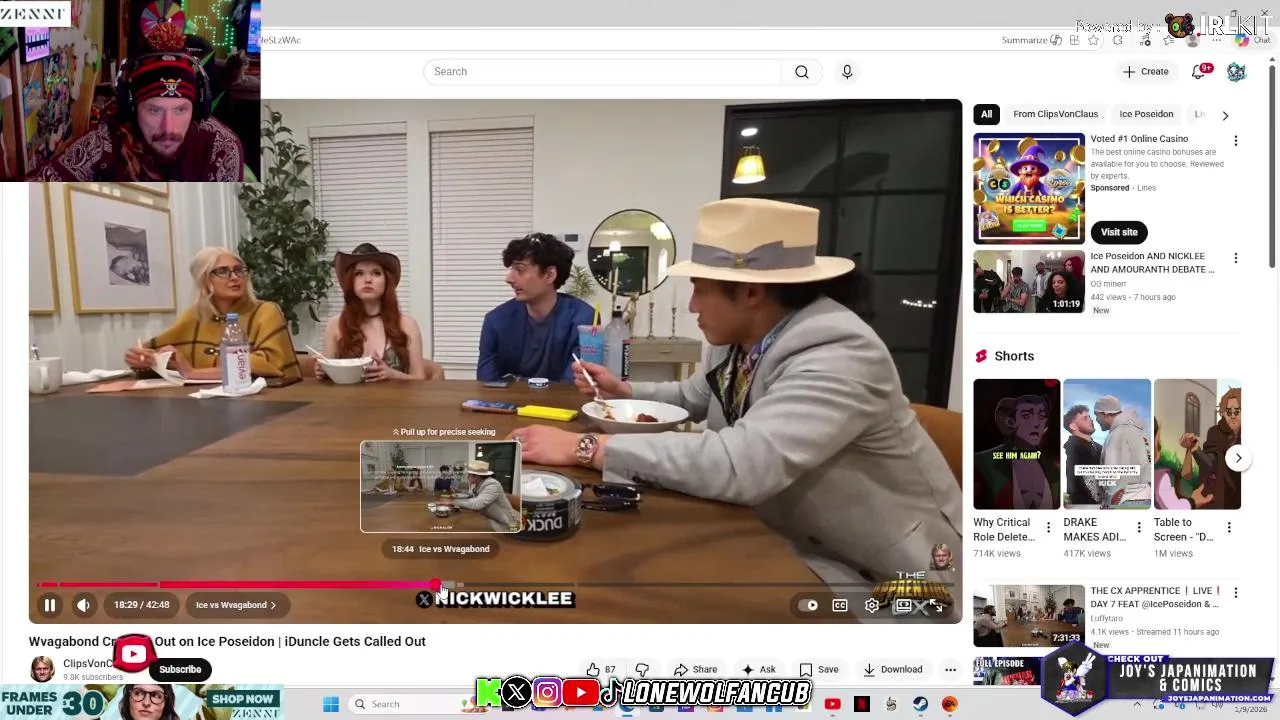Switch to theater mode view
Screen dimensions: 1280x720
click(903, 605)
